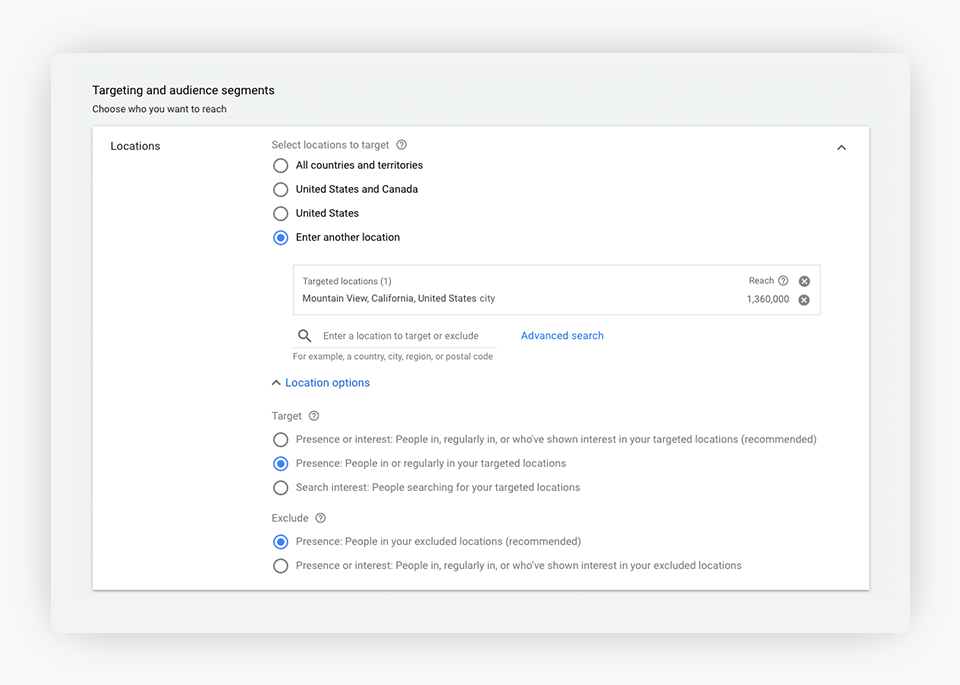The image size is (960, 685).
Task: Choose Search interest target option
Action: coord(281,488)
